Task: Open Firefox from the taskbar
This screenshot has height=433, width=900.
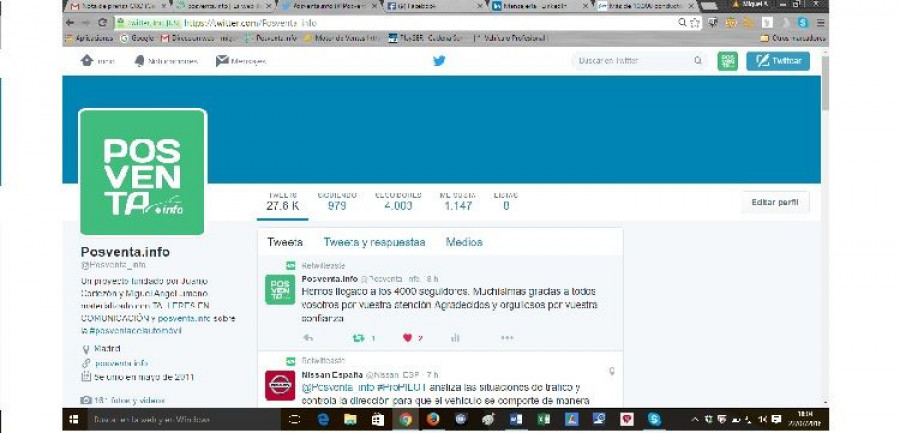Action: pos(433,419)
